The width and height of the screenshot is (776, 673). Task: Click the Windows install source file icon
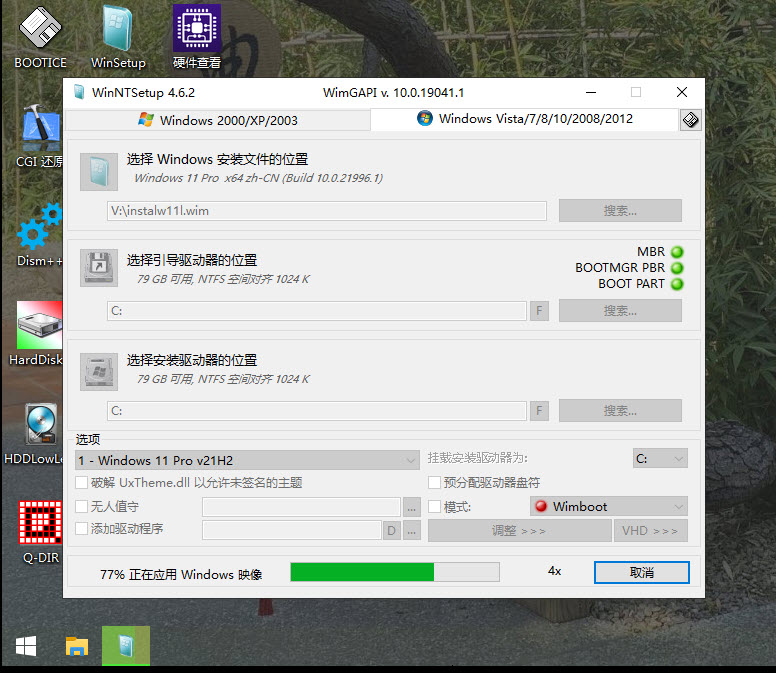coord(99,172)
